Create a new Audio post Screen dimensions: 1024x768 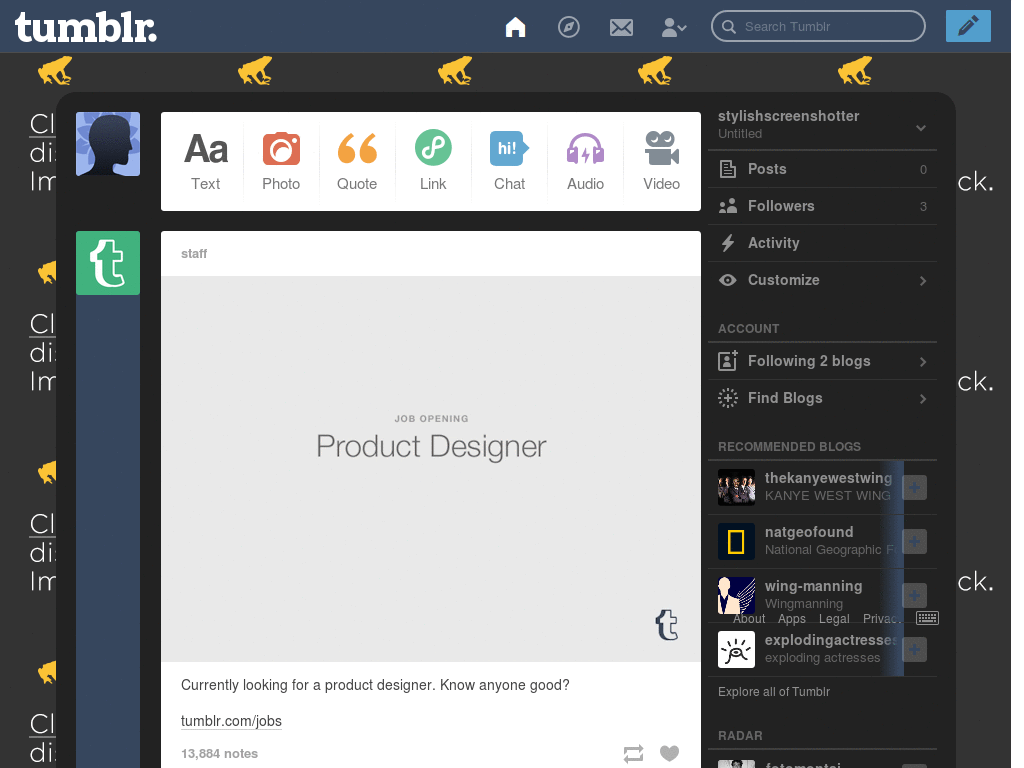pyautogui.click(x=585, y=161)
